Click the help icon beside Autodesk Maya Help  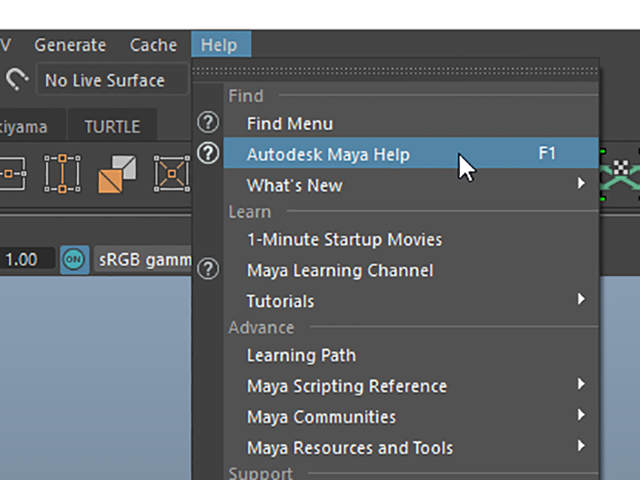[208, 153]
